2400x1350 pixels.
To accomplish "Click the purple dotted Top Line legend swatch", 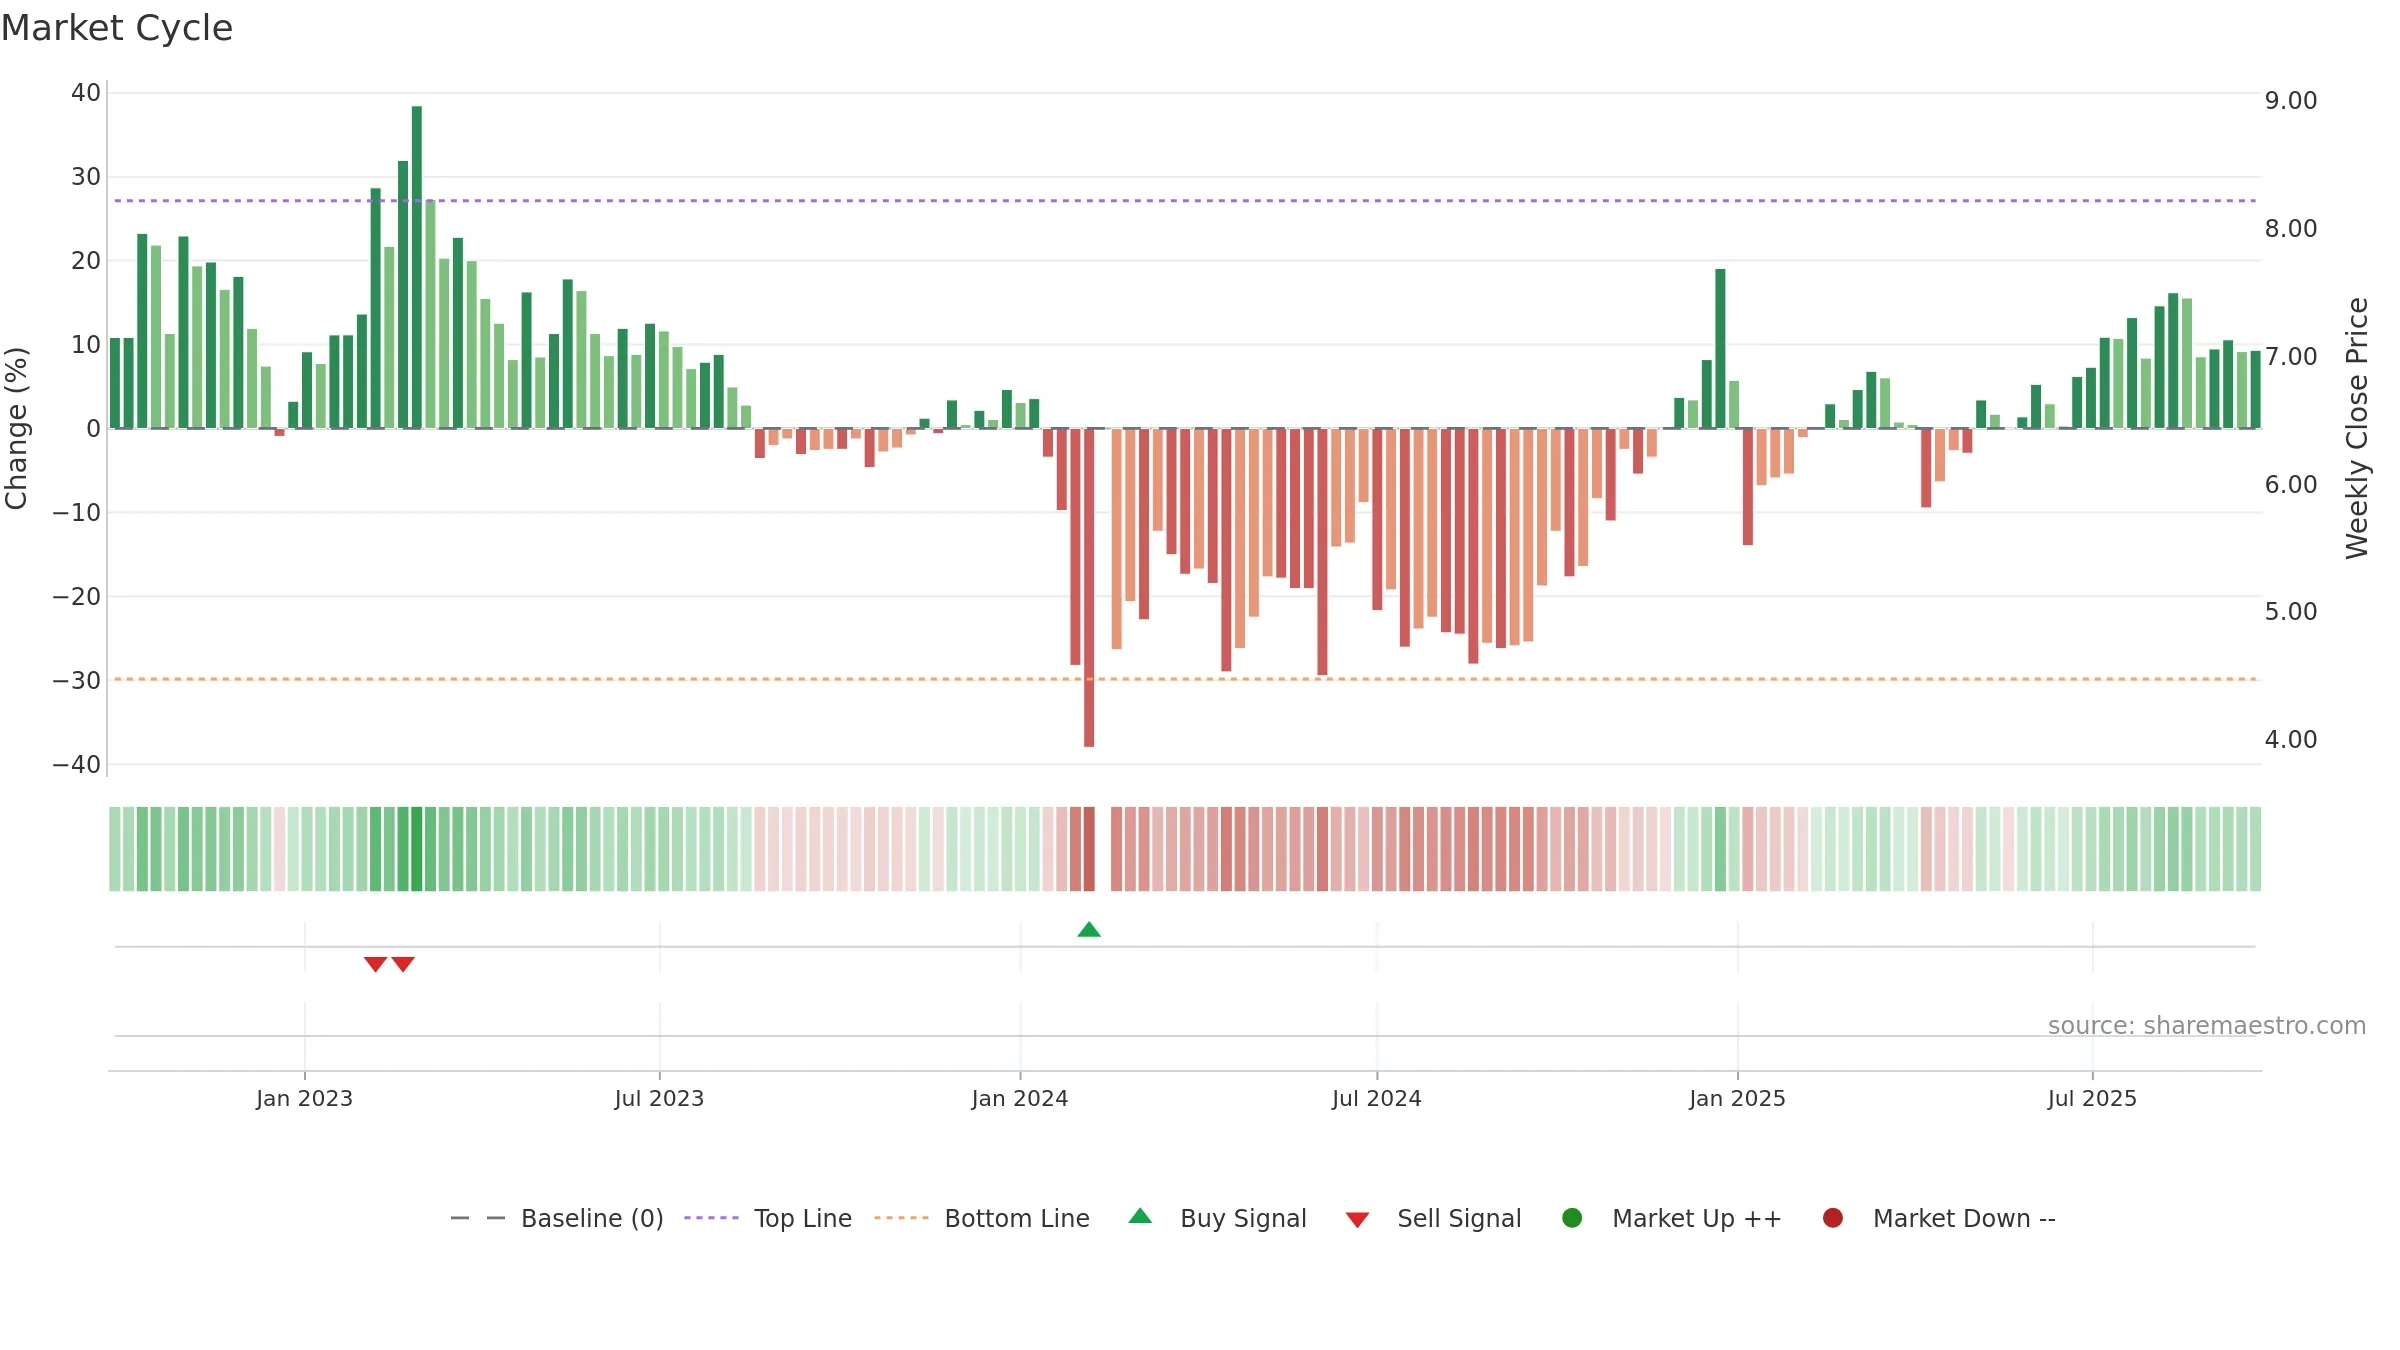I will point(711,1218).
